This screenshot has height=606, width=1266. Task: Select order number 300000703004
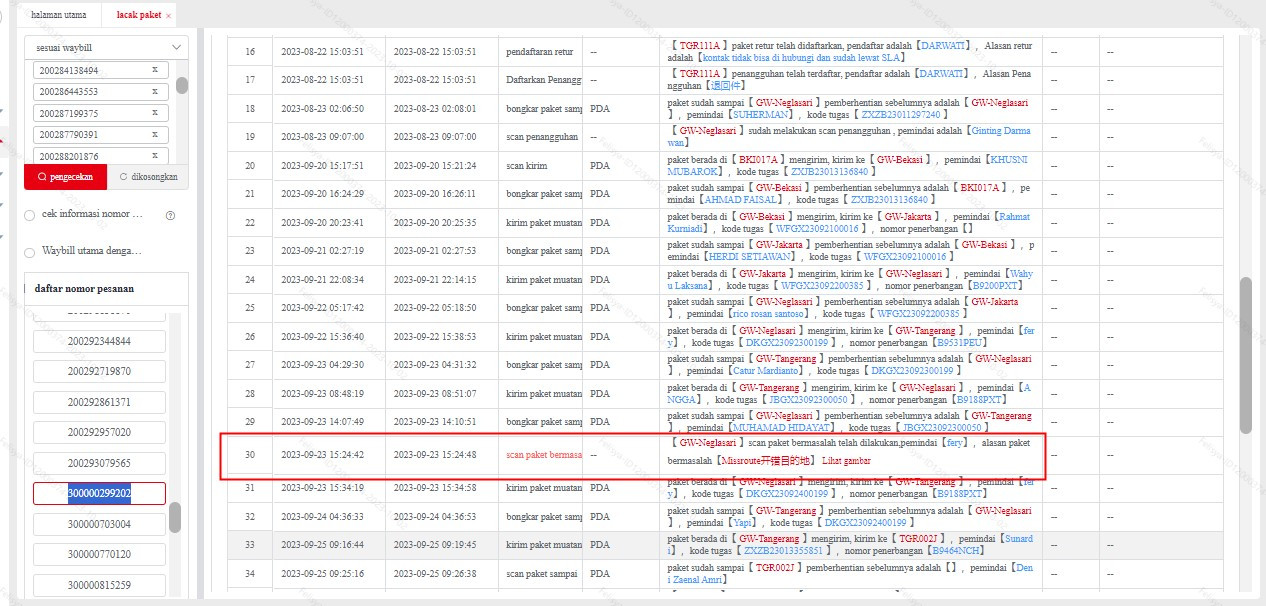pyautogui.click(x=99, y=524)
